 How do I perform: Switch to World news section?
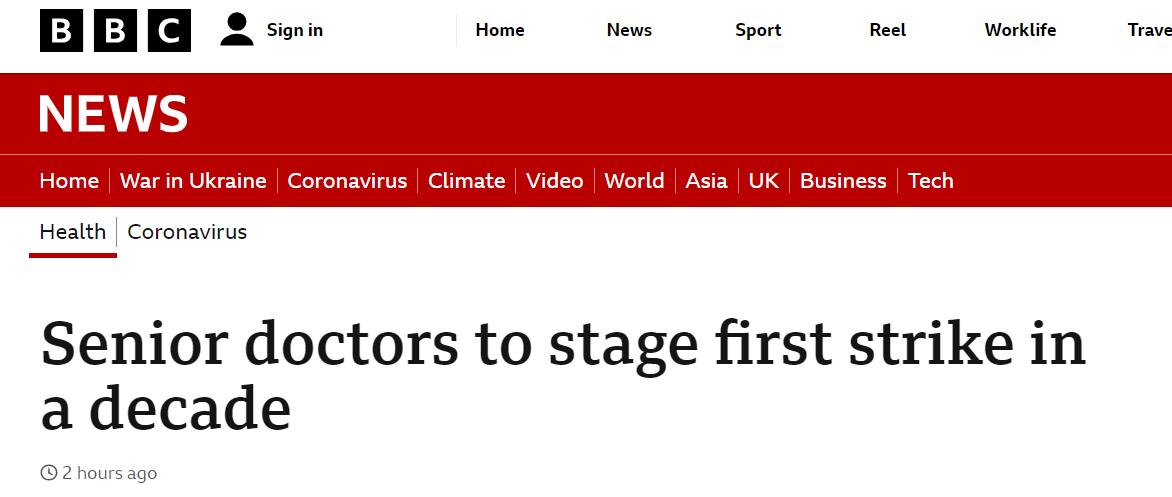[634, 181]
